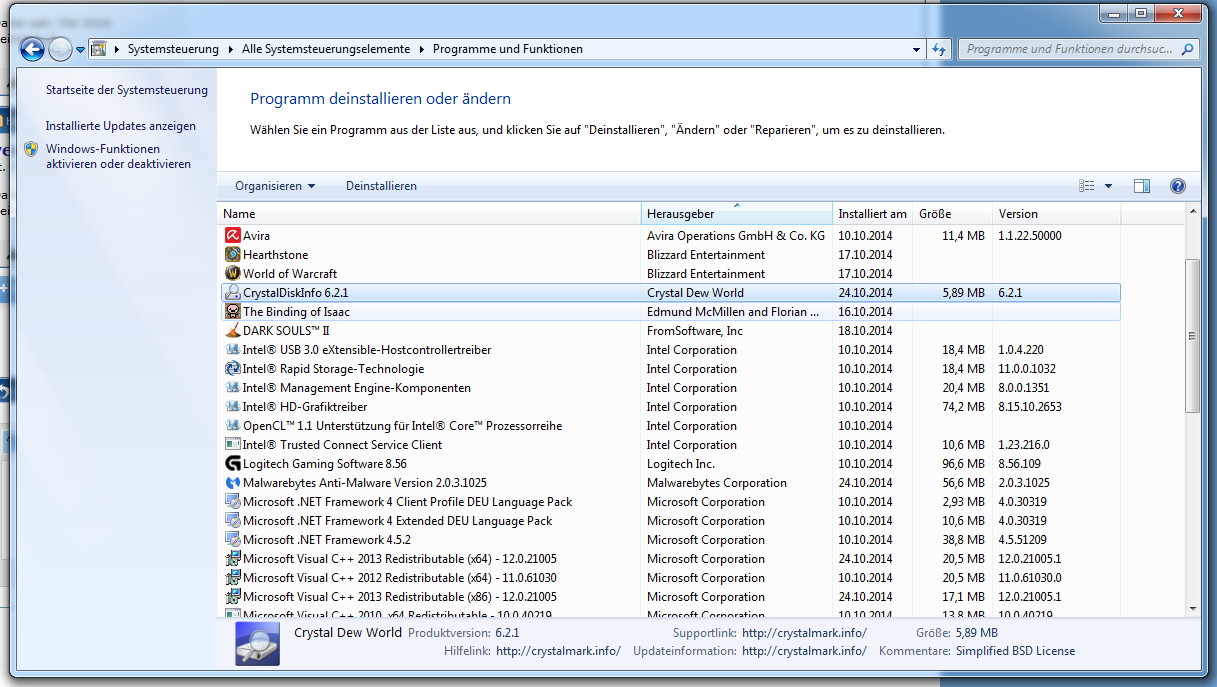
Task: Click the OpenCL 1.1 Unterstützung icon
Action: 232,426
